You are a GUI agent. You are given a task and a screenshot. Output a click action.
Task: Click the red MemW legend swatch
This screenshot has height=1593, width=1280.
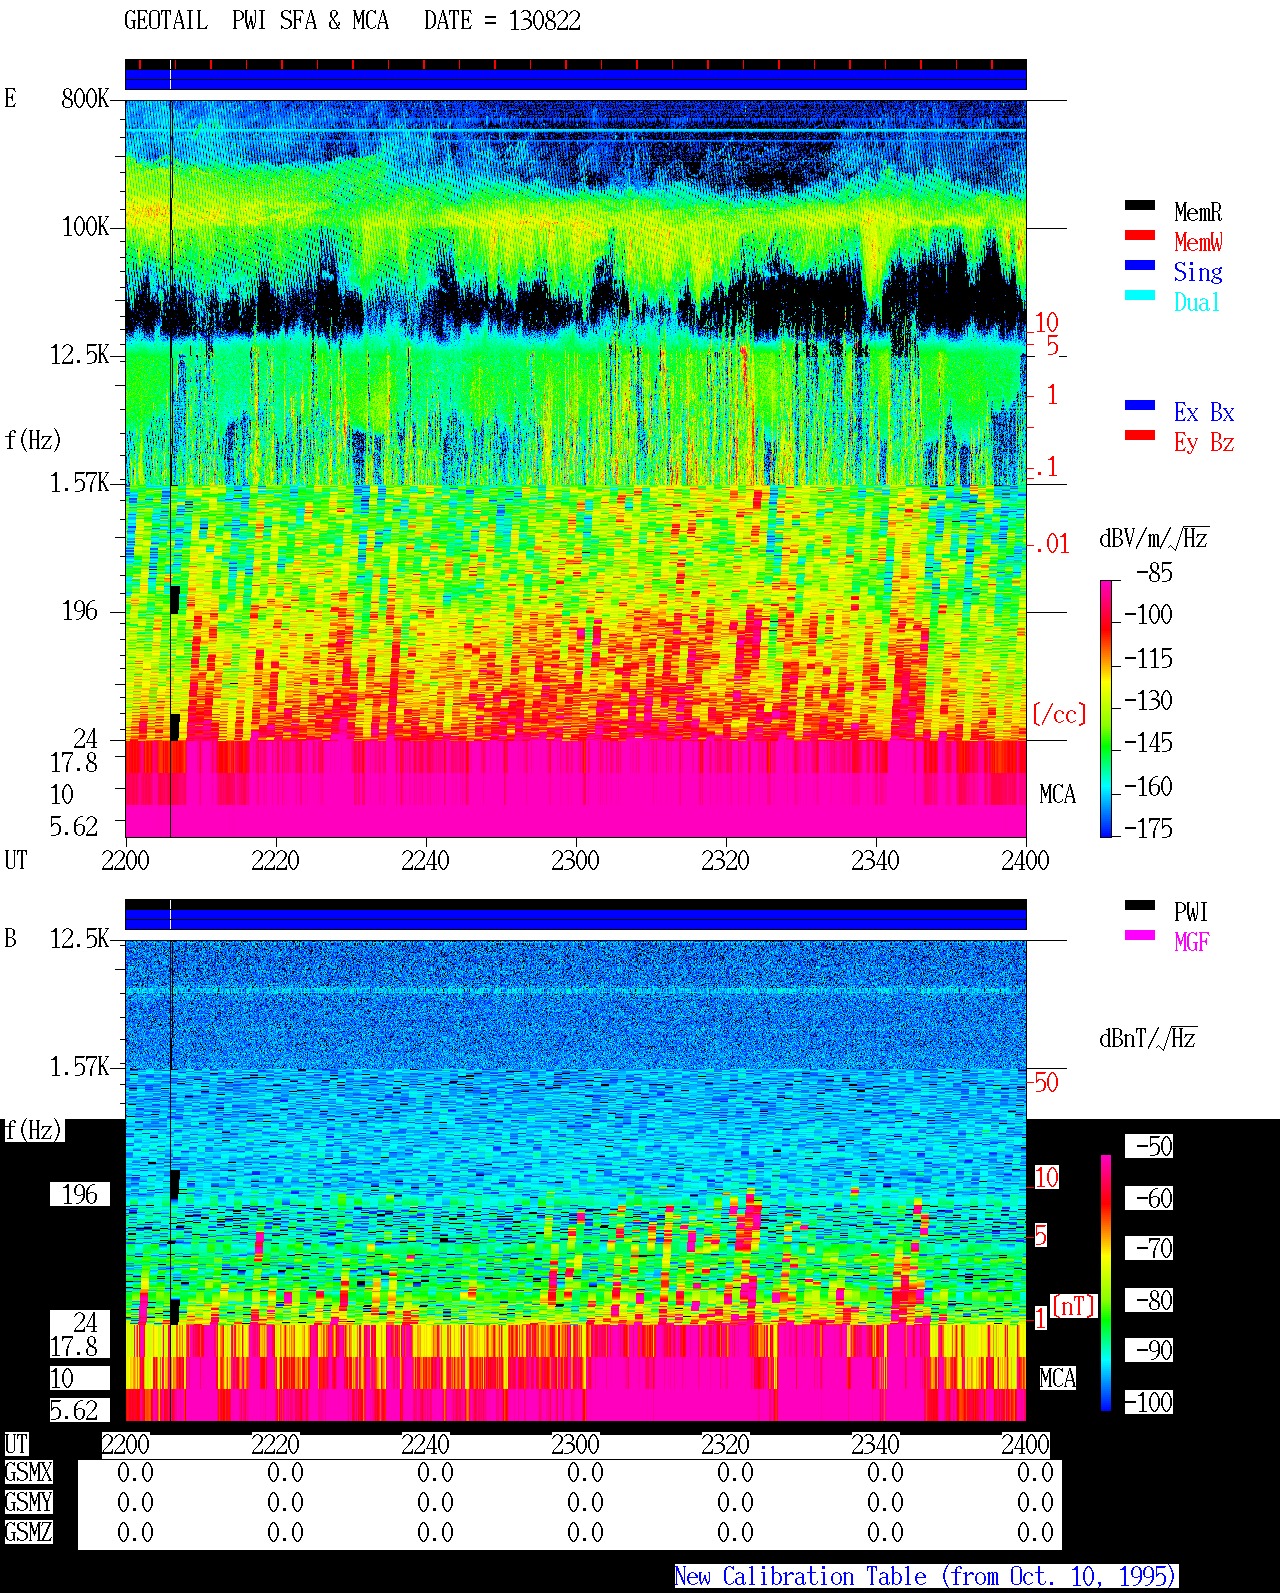[1140, 236]
